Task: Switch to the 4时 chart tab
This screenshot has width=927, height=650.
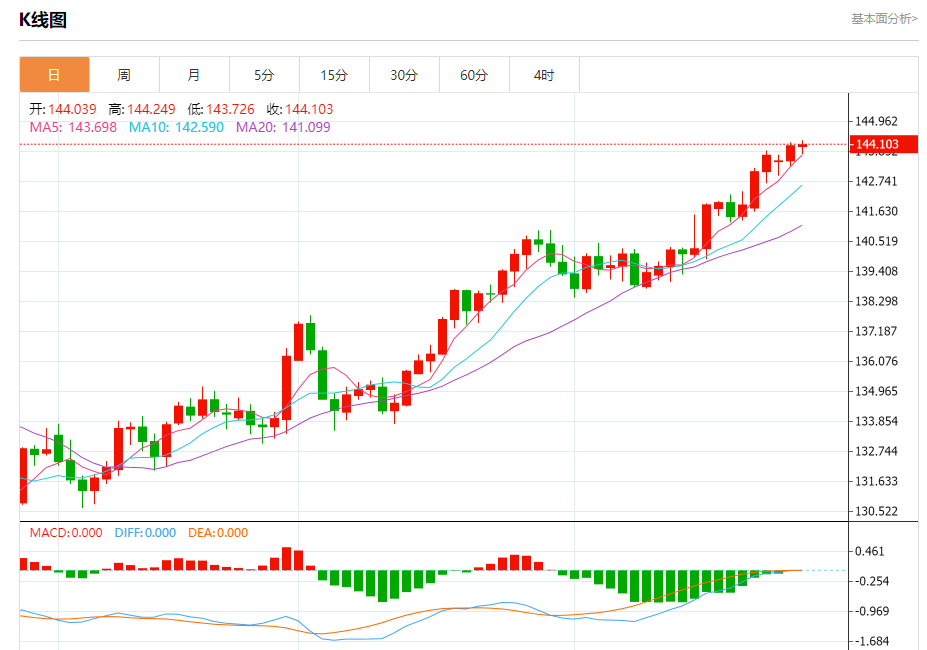Action: [x=544, y=75]
